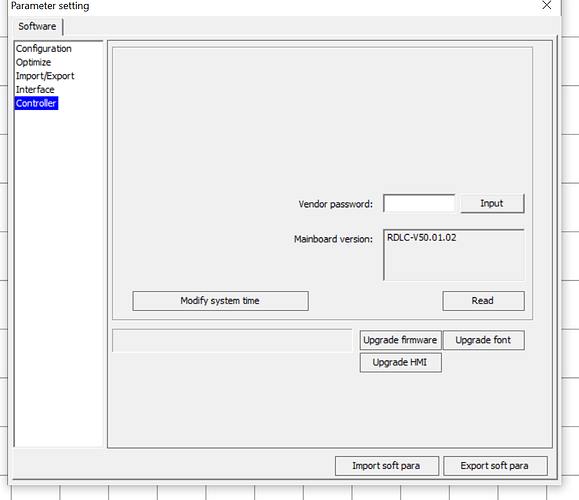Click the Read button

pos(483,301)
